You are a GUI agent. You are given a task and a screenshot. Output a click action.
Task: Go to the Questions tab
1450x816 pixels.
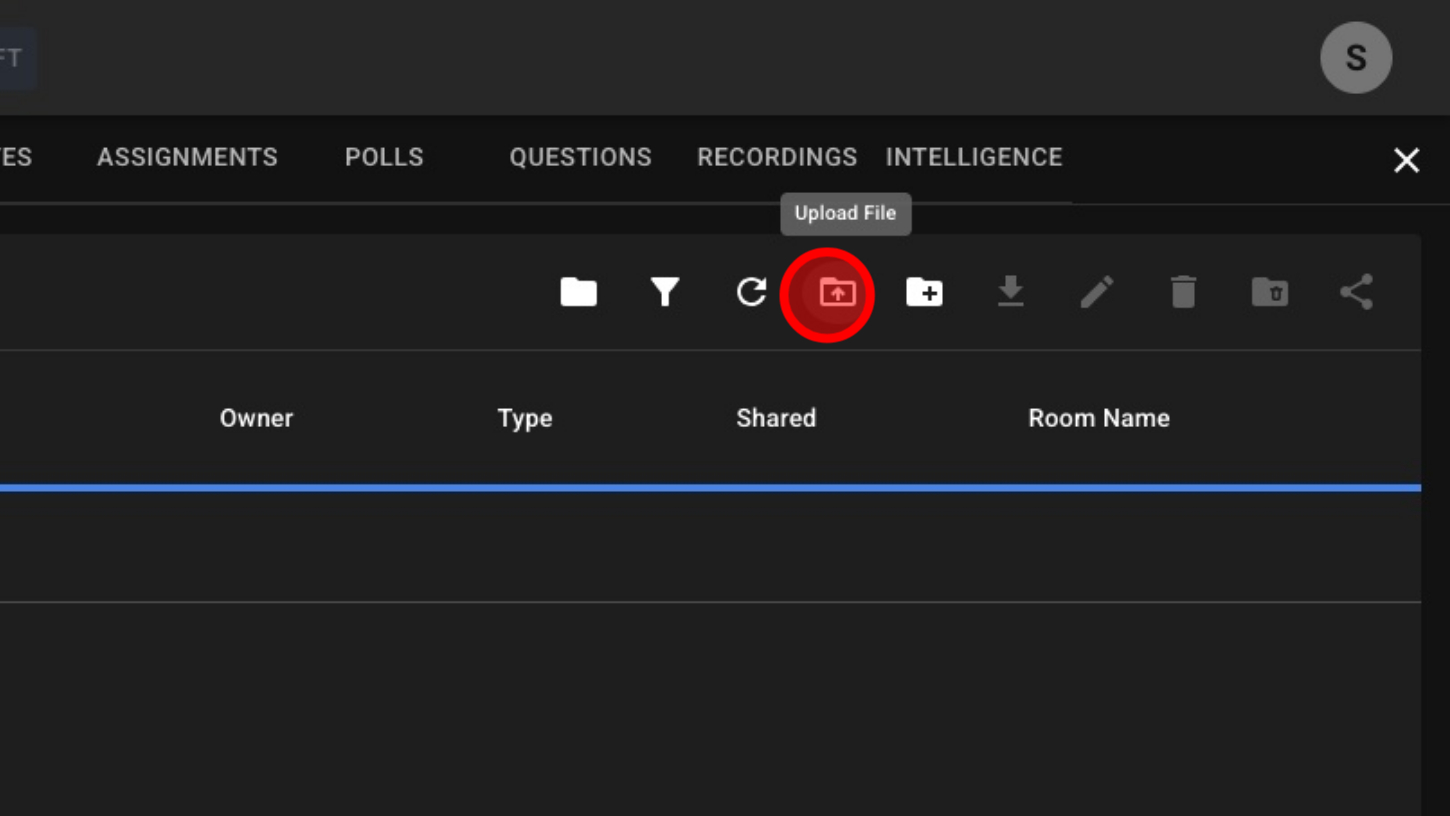tap(580, 157)
